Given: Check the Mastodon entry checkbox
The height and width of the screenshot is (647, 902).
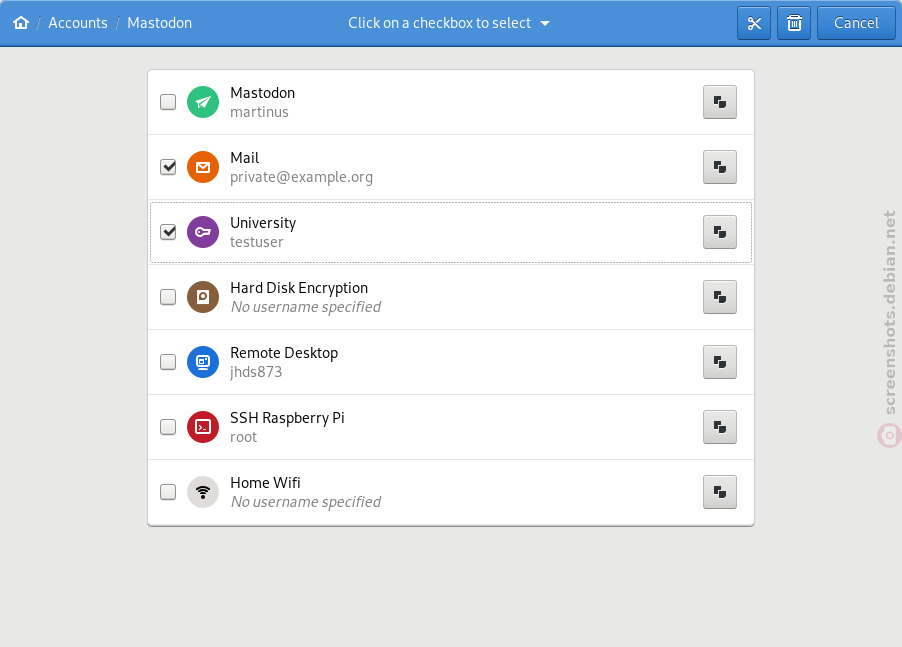Looking at the screenshot, I should point(168,102).
